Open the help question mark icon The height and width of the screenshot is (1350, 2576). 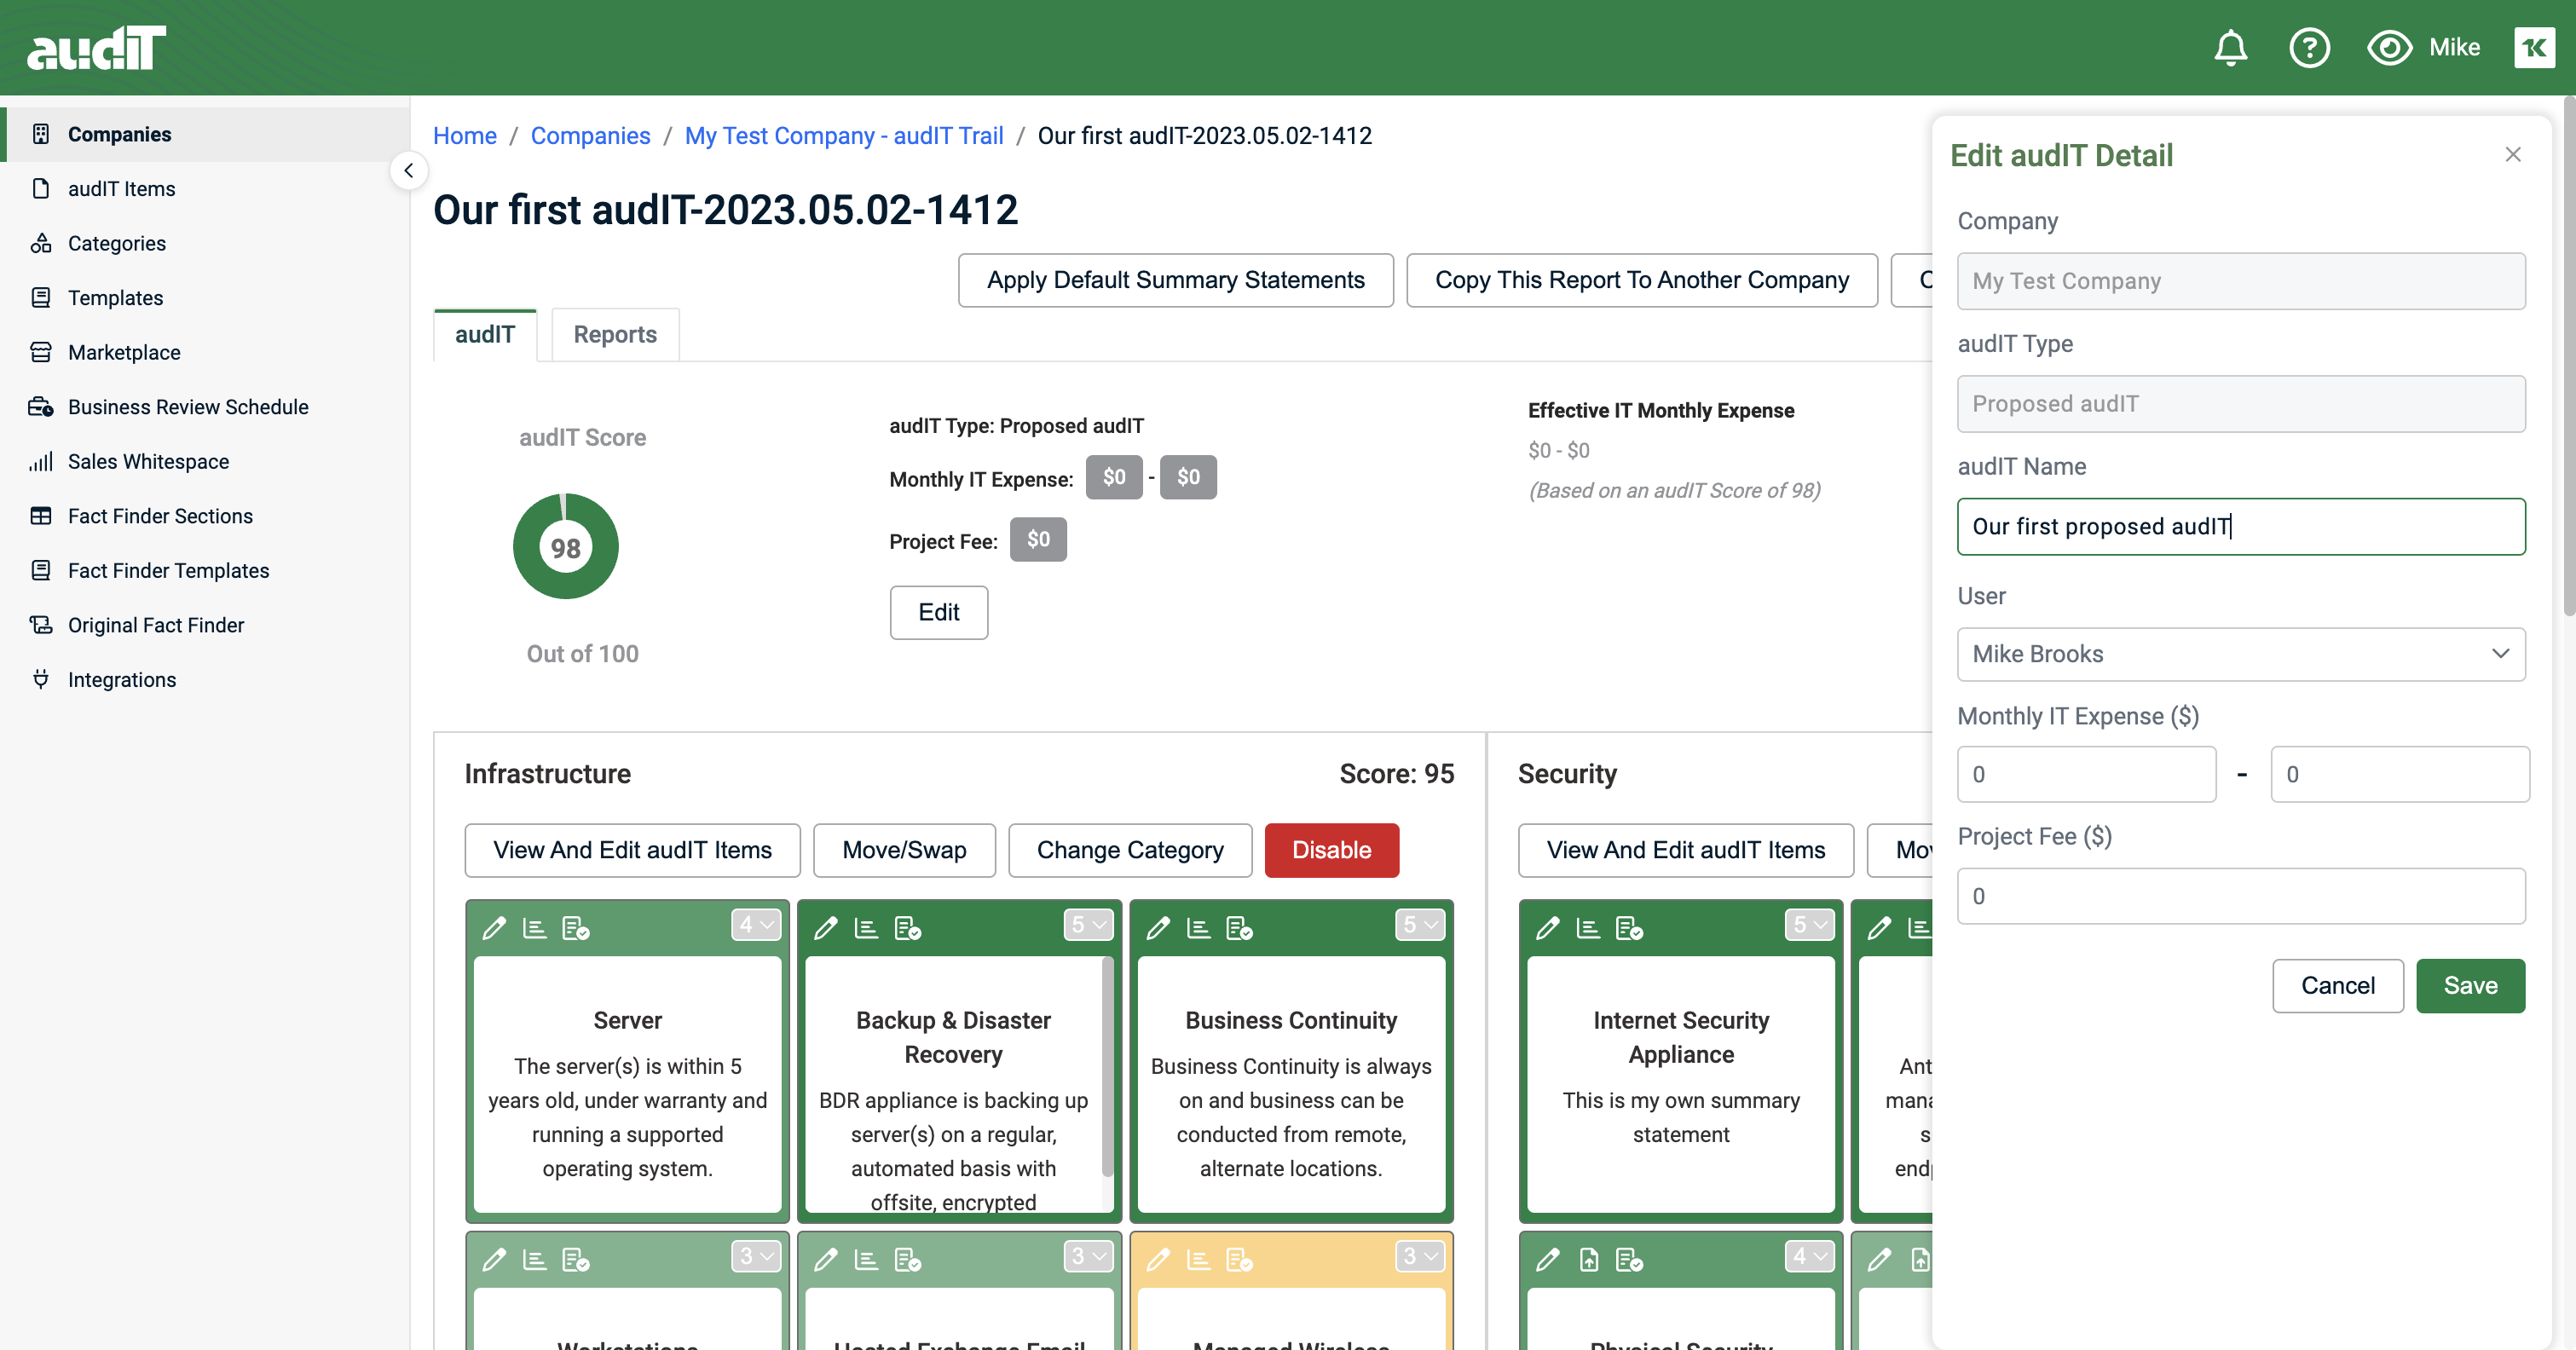2309,47
